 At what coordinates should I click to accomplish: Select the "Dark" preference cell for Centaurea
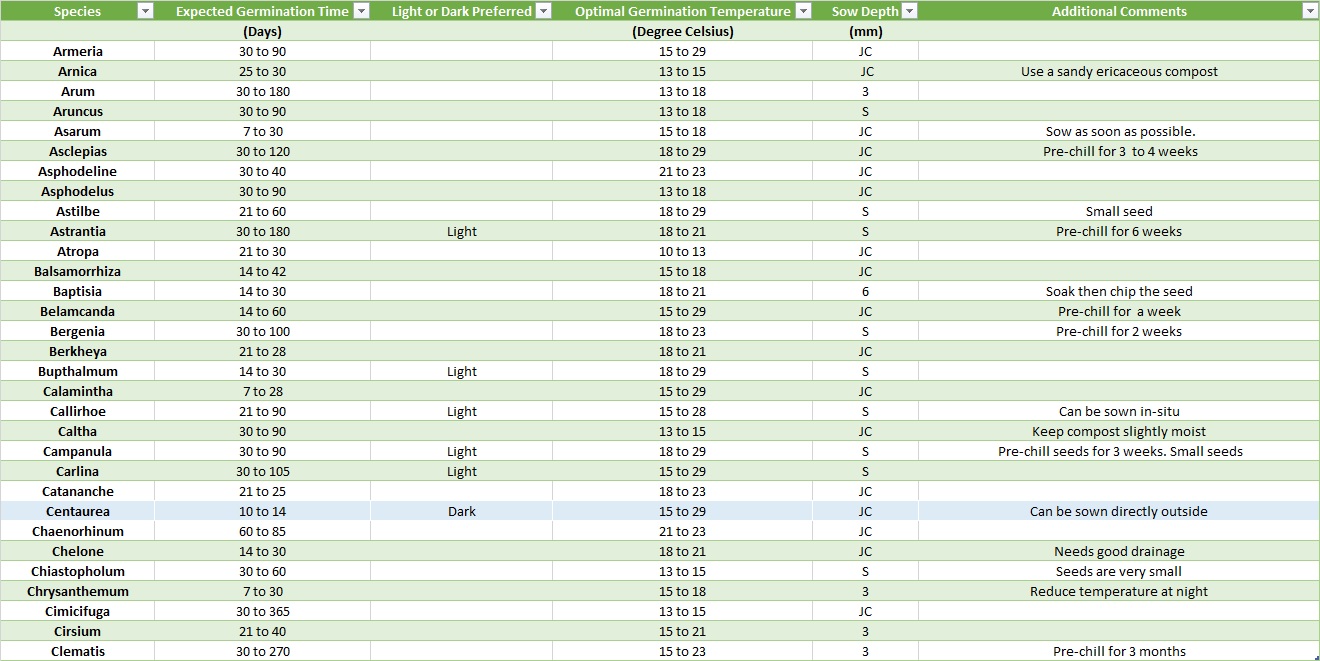(x=462, y=511)
